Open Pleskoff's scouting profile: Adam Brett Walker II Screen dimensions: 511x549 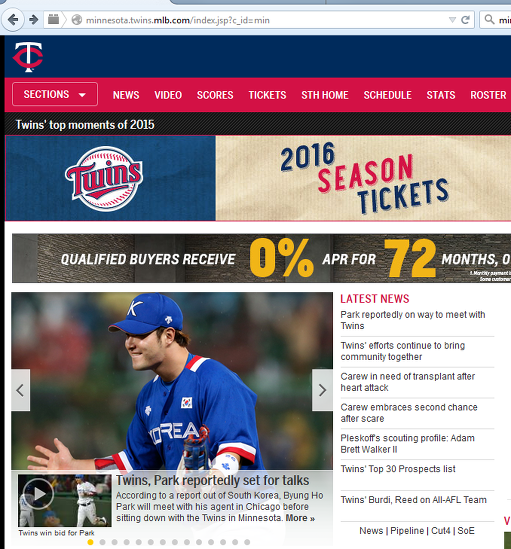(408, 444)
